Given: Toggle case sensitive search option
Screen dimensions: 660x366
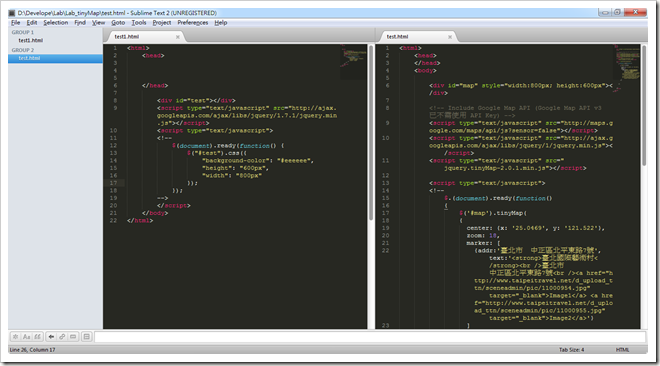Looking at the screenshot, I should point(26,337).
